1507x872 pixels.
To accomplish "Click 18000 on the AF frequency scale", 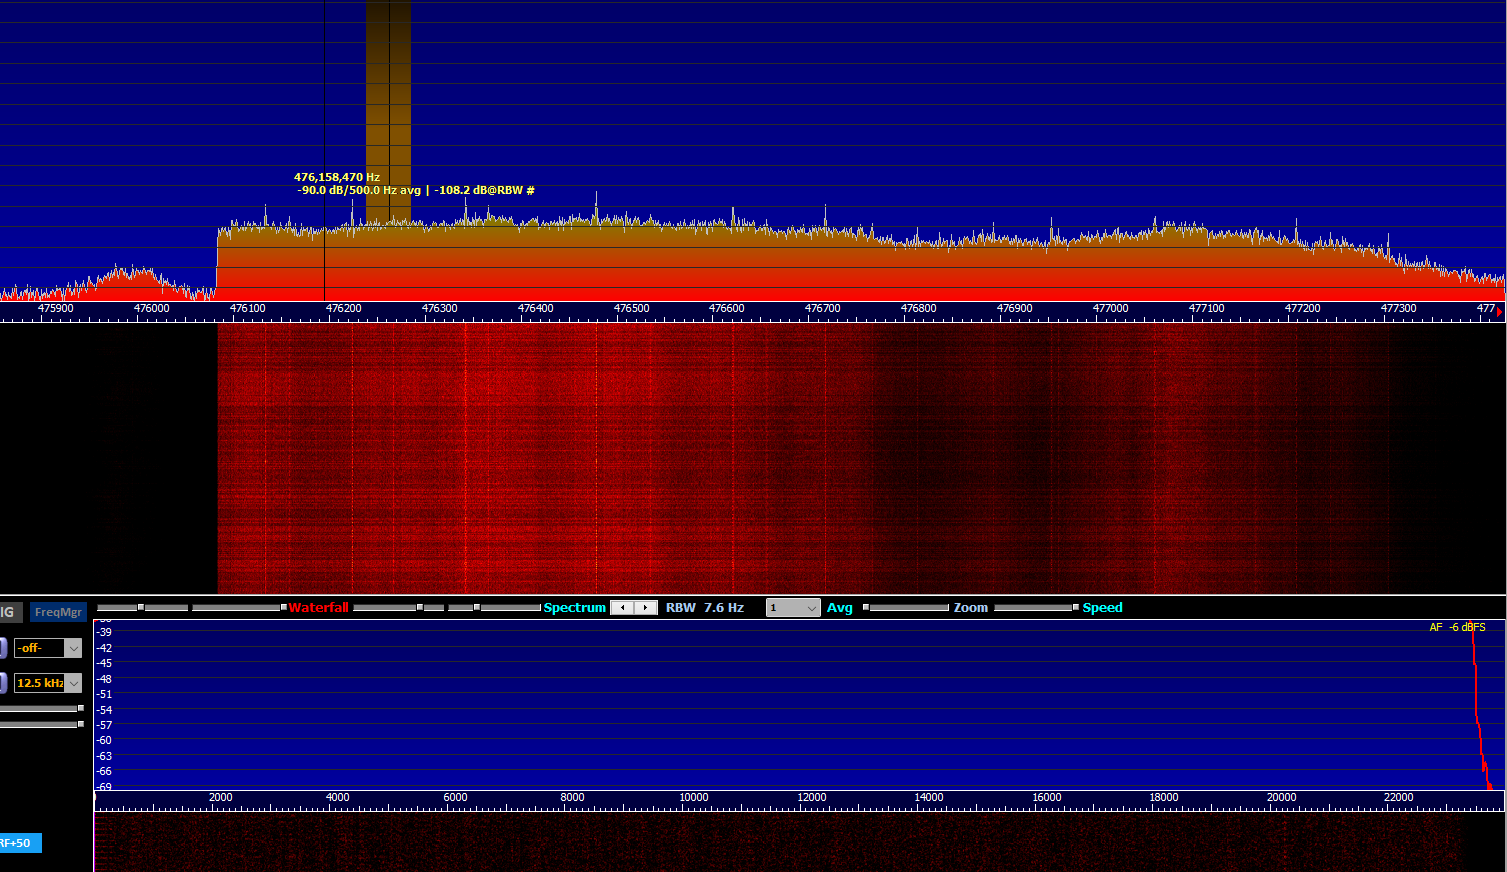I will click(1164, 797).
